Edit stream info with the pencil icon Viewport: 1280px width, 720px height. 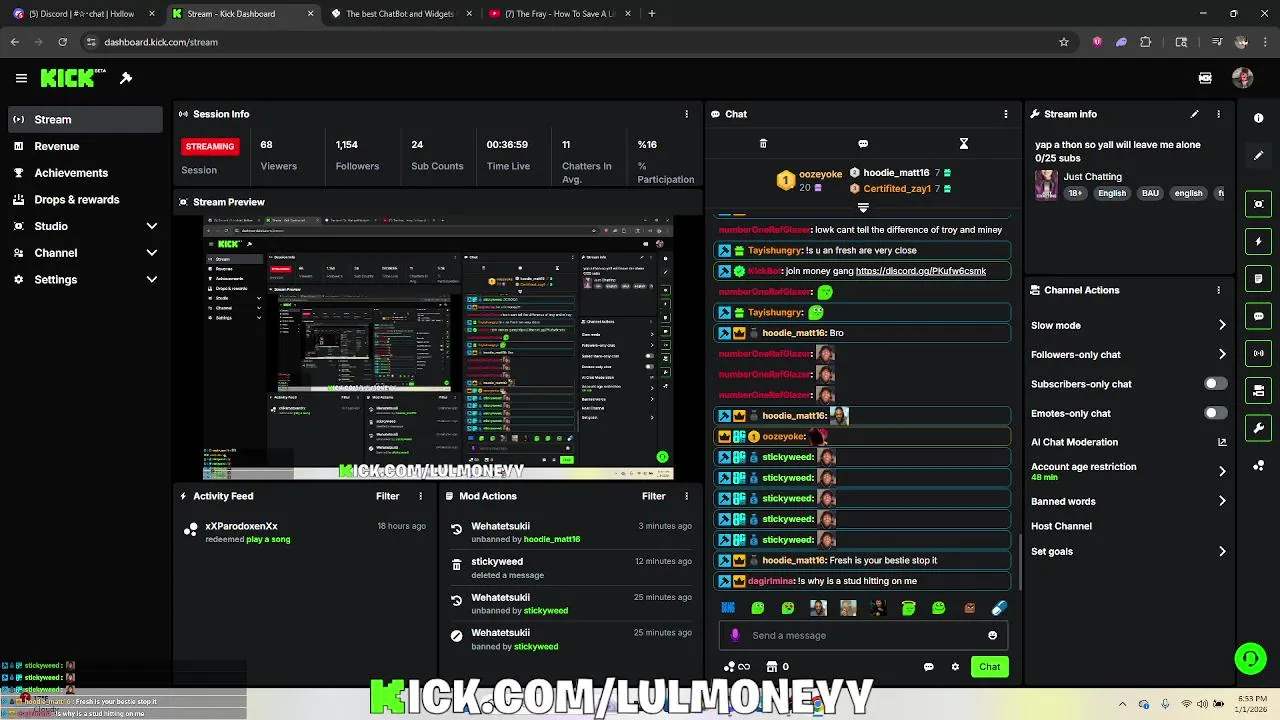[1194, 114]
